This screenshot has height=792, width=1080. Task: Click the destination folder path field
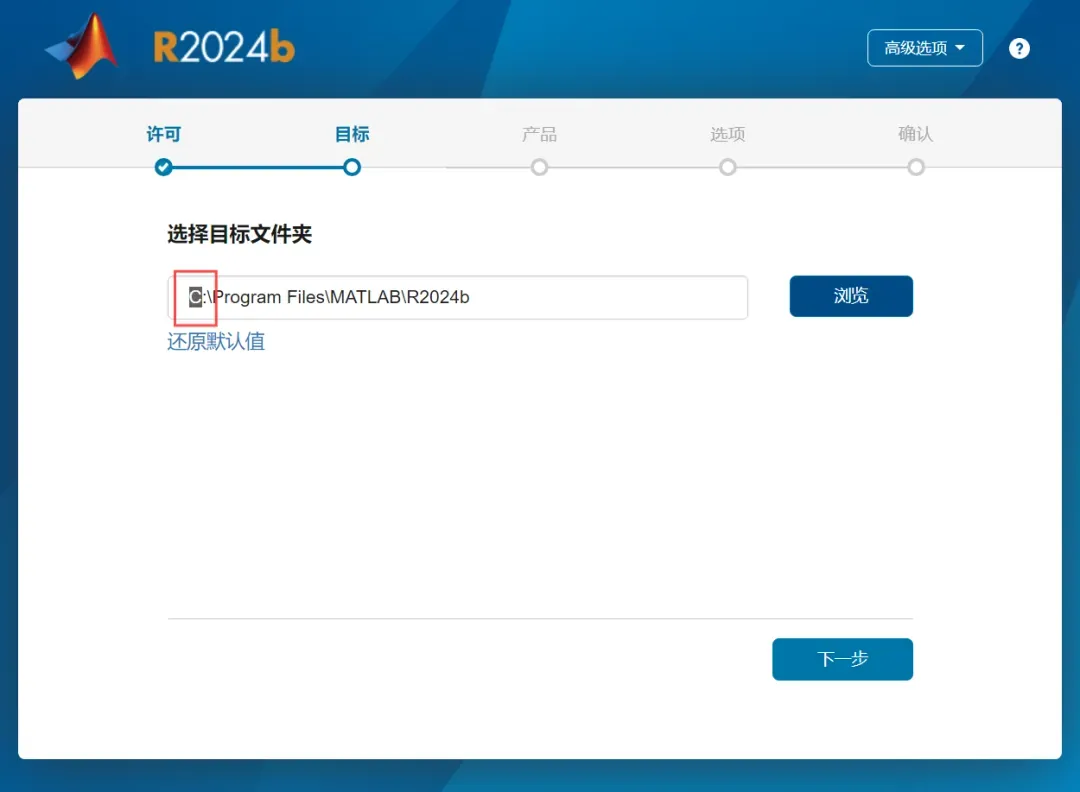[x=458, y=298]
